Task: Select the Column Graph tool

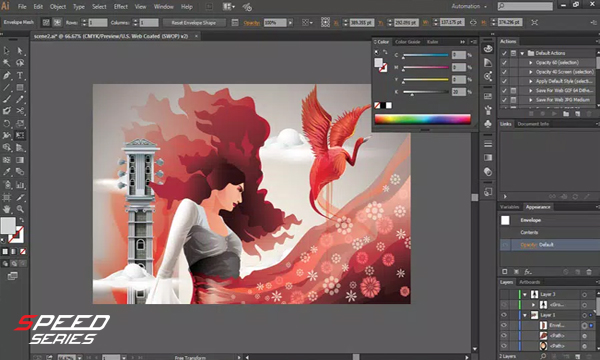Action: tap(20, 185)
